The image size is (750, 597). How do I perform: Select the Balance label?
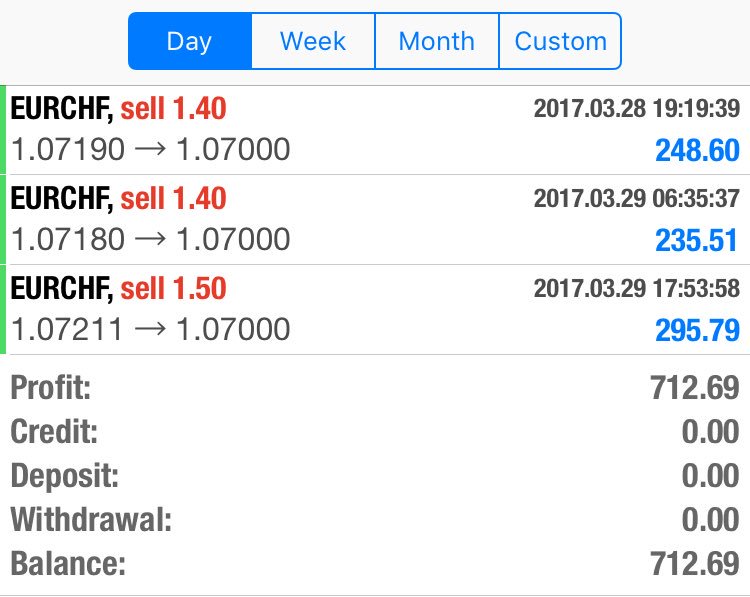pyautogui.click(x=68, y=564)
